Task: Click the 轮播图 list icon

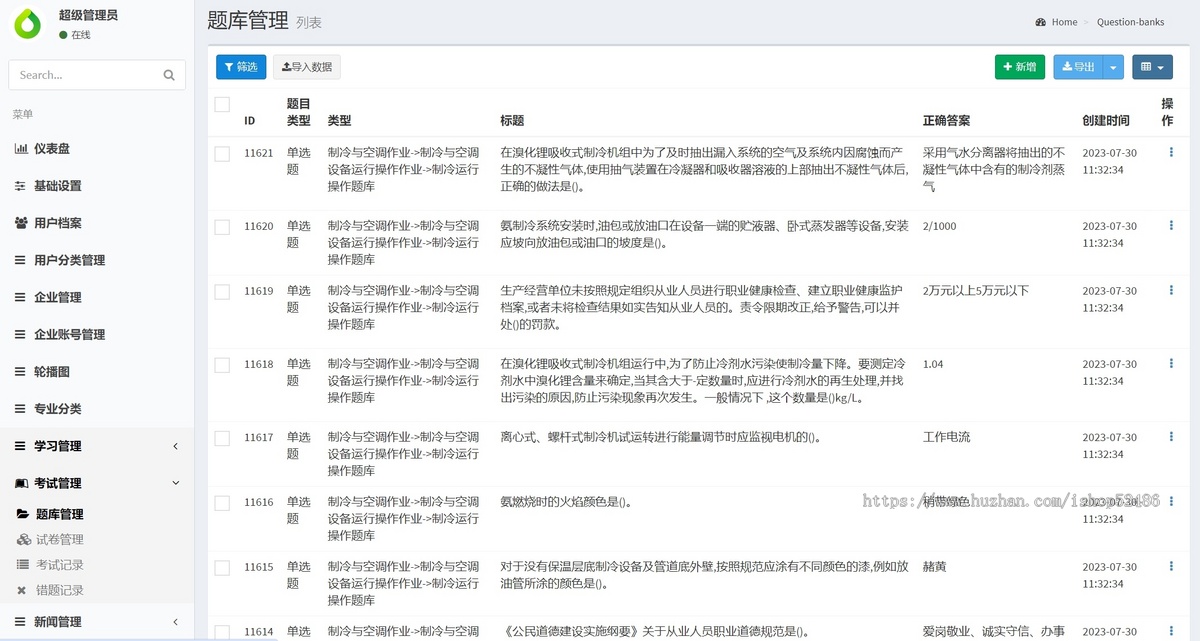Action: click(x=21, y=371)
